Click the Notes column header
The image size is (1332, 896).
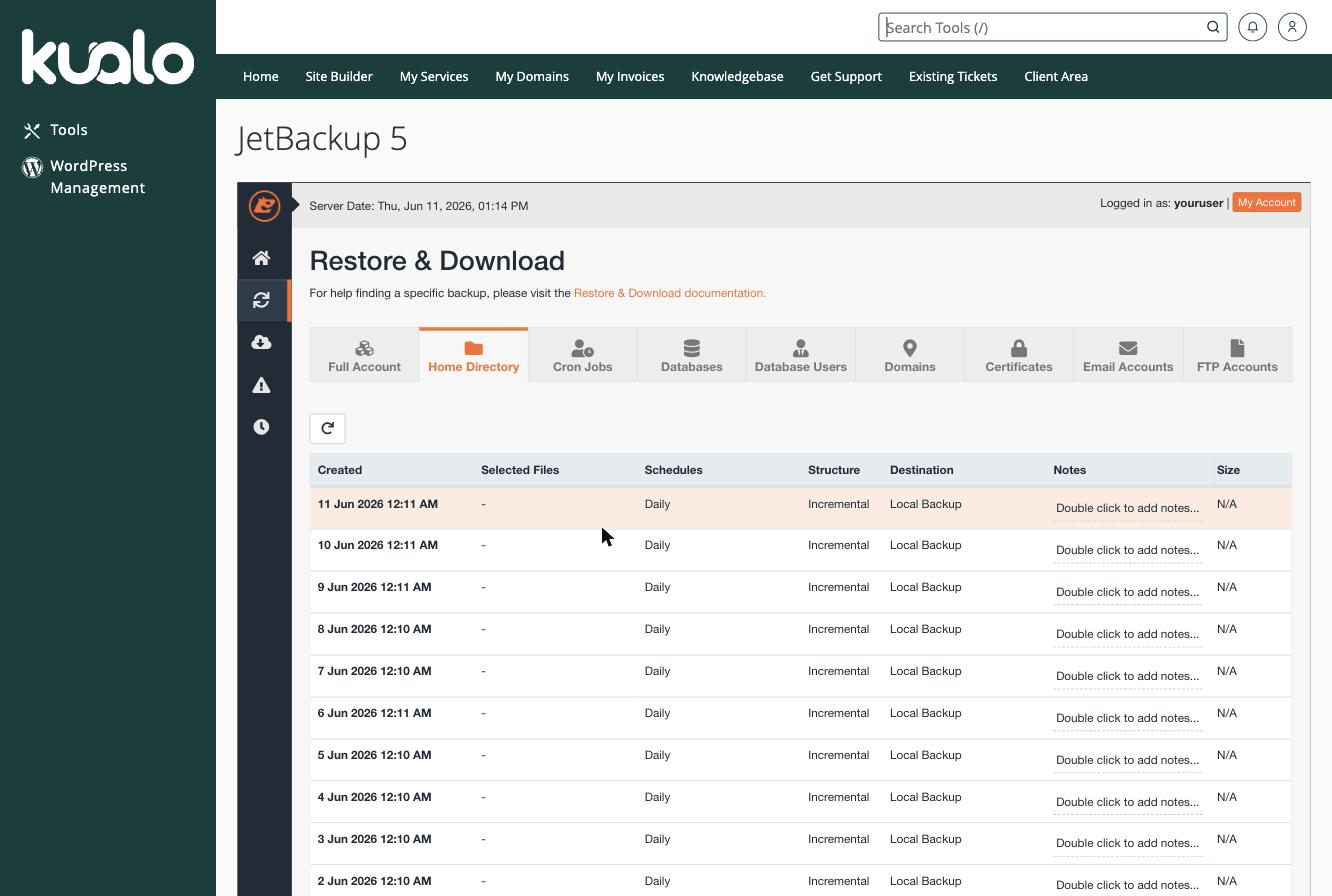click(x=1069, y=470)
